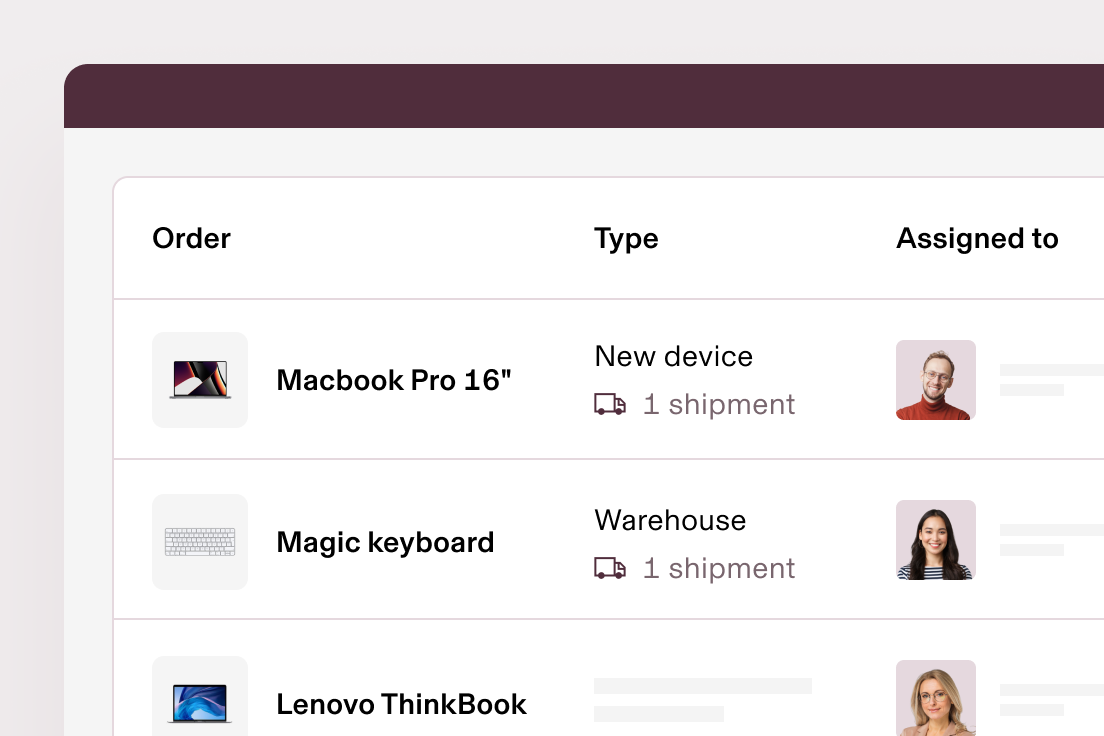View 1 shipment for Macbook Pro

pyautogui.click(x=719, y=405)
